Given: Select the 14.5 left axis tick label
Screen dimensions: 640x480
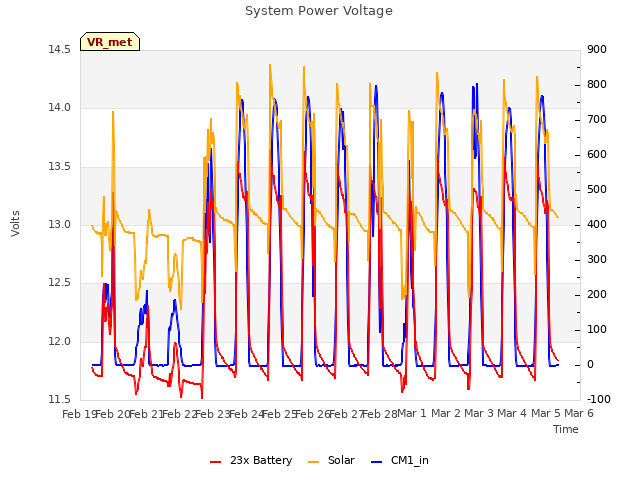Looking at the screenshot, I should pyautogui.click(x=60, y=49).
